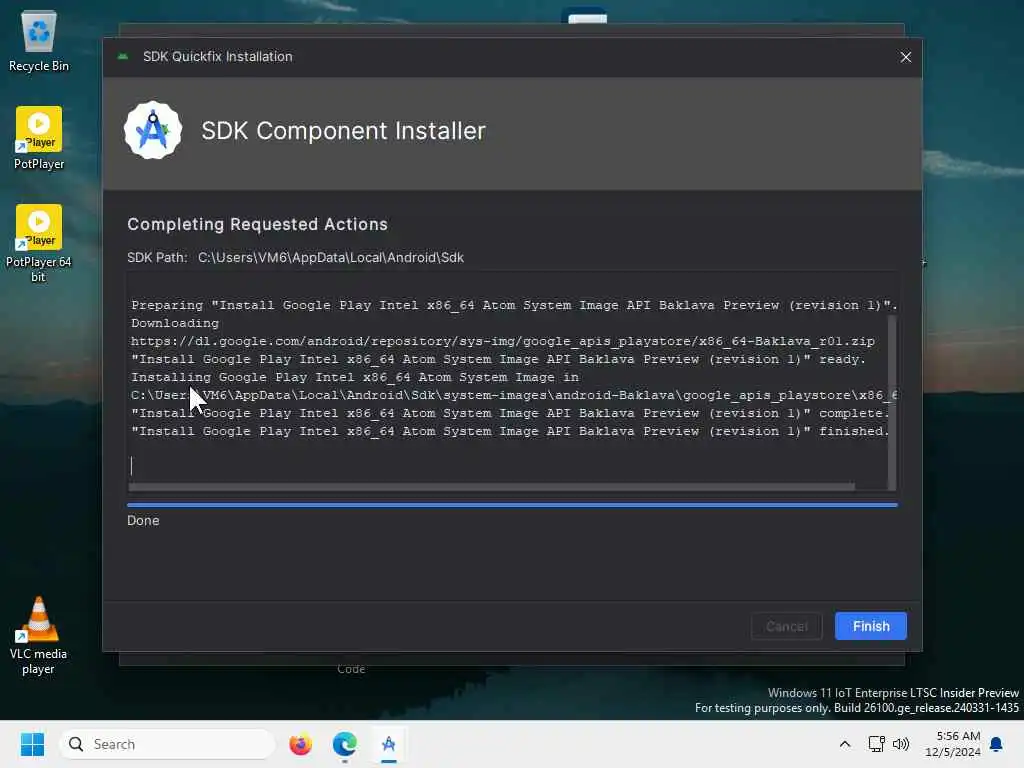Open the volume tray icon

tap(901, 744)
